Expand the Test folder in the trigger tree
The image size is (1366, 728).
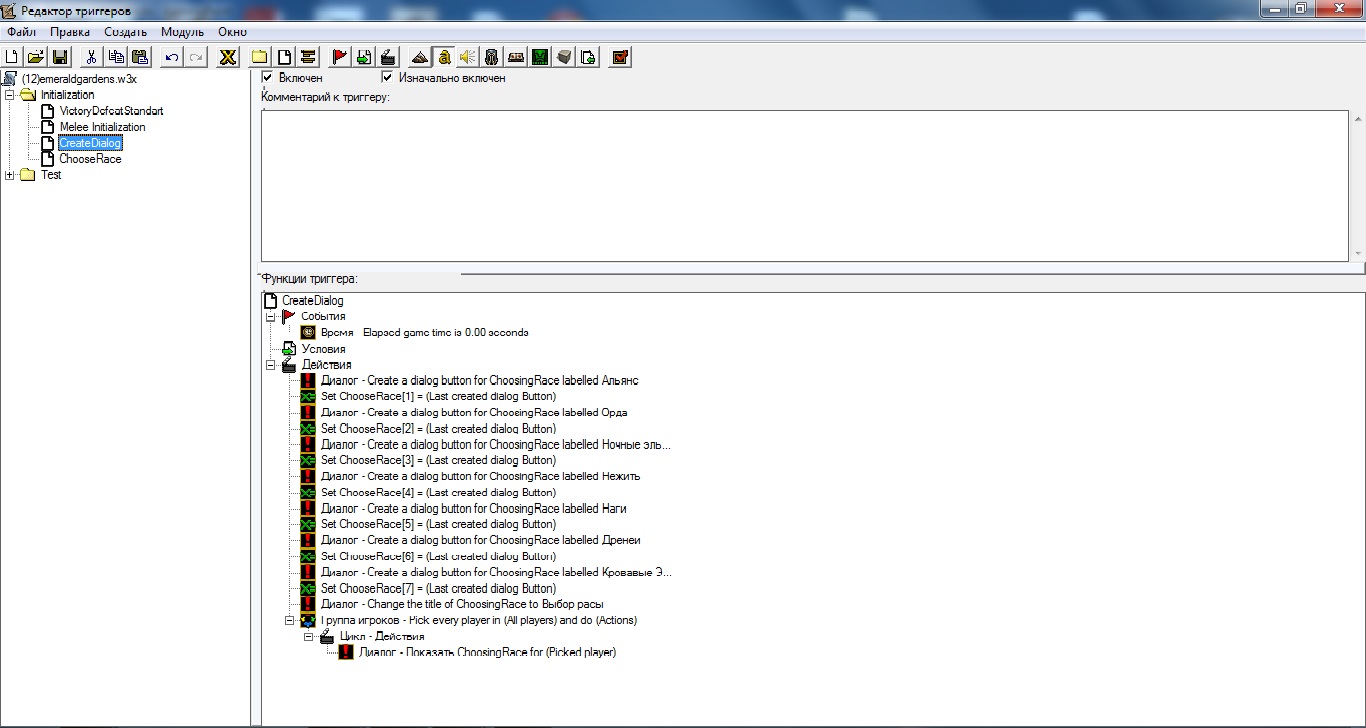click(x=10, y=175)
